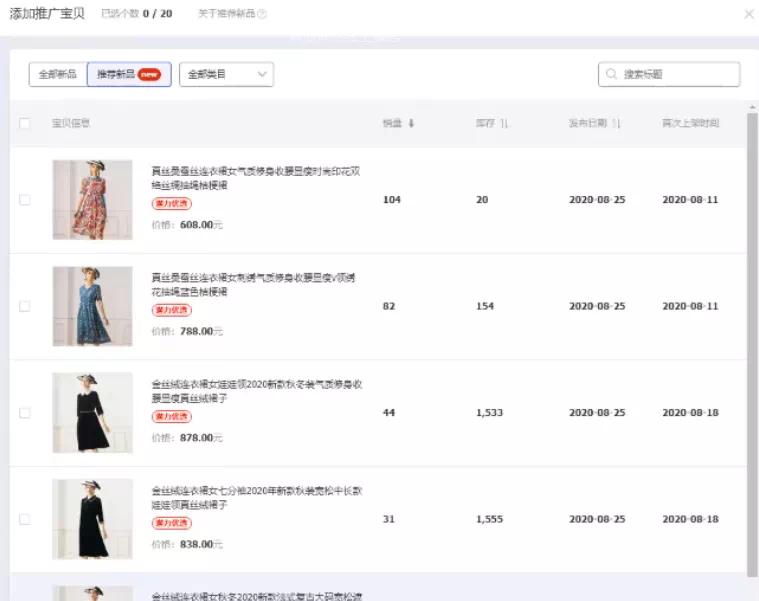Tick the select-all checkbox in header

point(24,123)
